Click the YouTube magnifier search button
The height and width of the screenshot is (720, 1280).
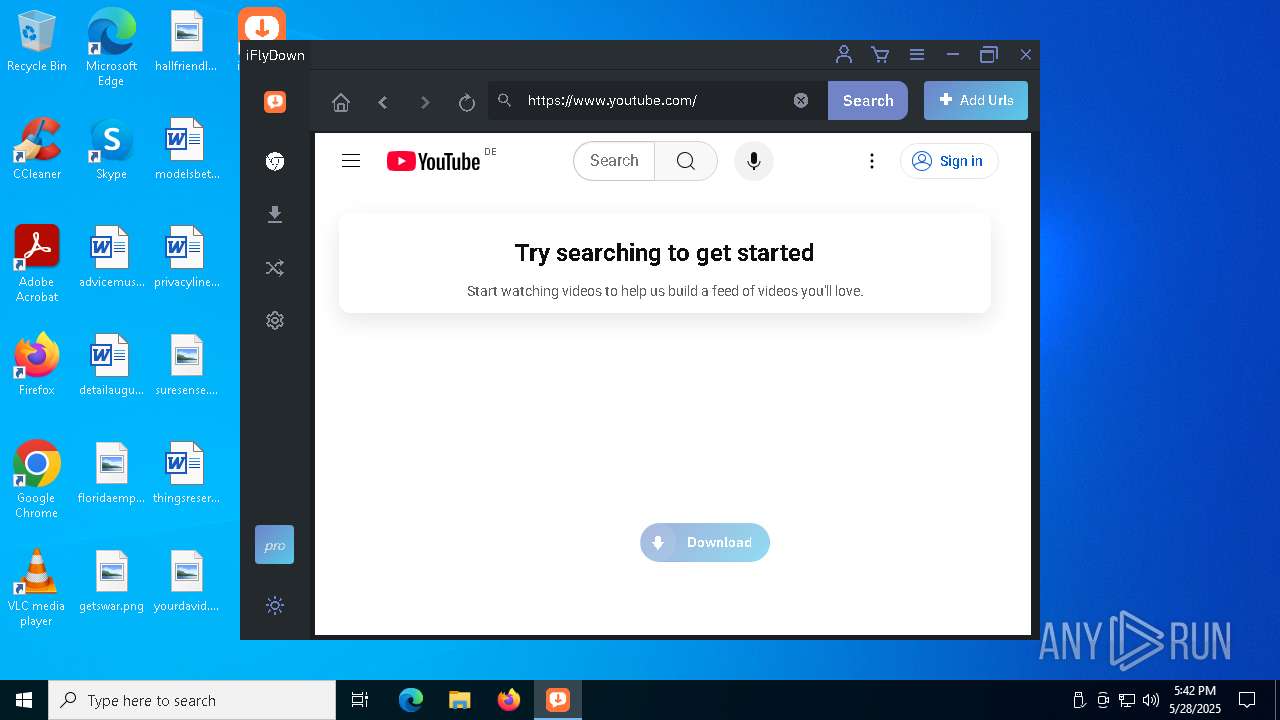tap(686, 161)
